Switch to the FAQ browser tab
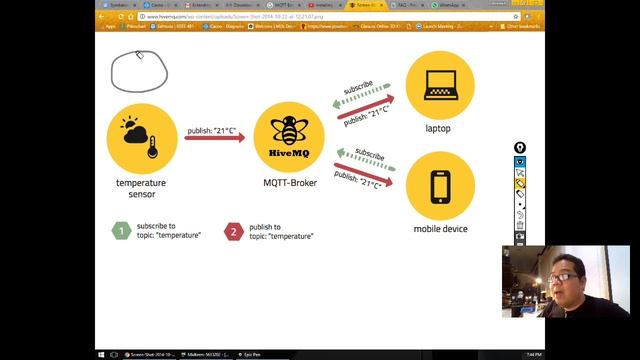Screen dimensions: 640x360 [x=407, y=5]
